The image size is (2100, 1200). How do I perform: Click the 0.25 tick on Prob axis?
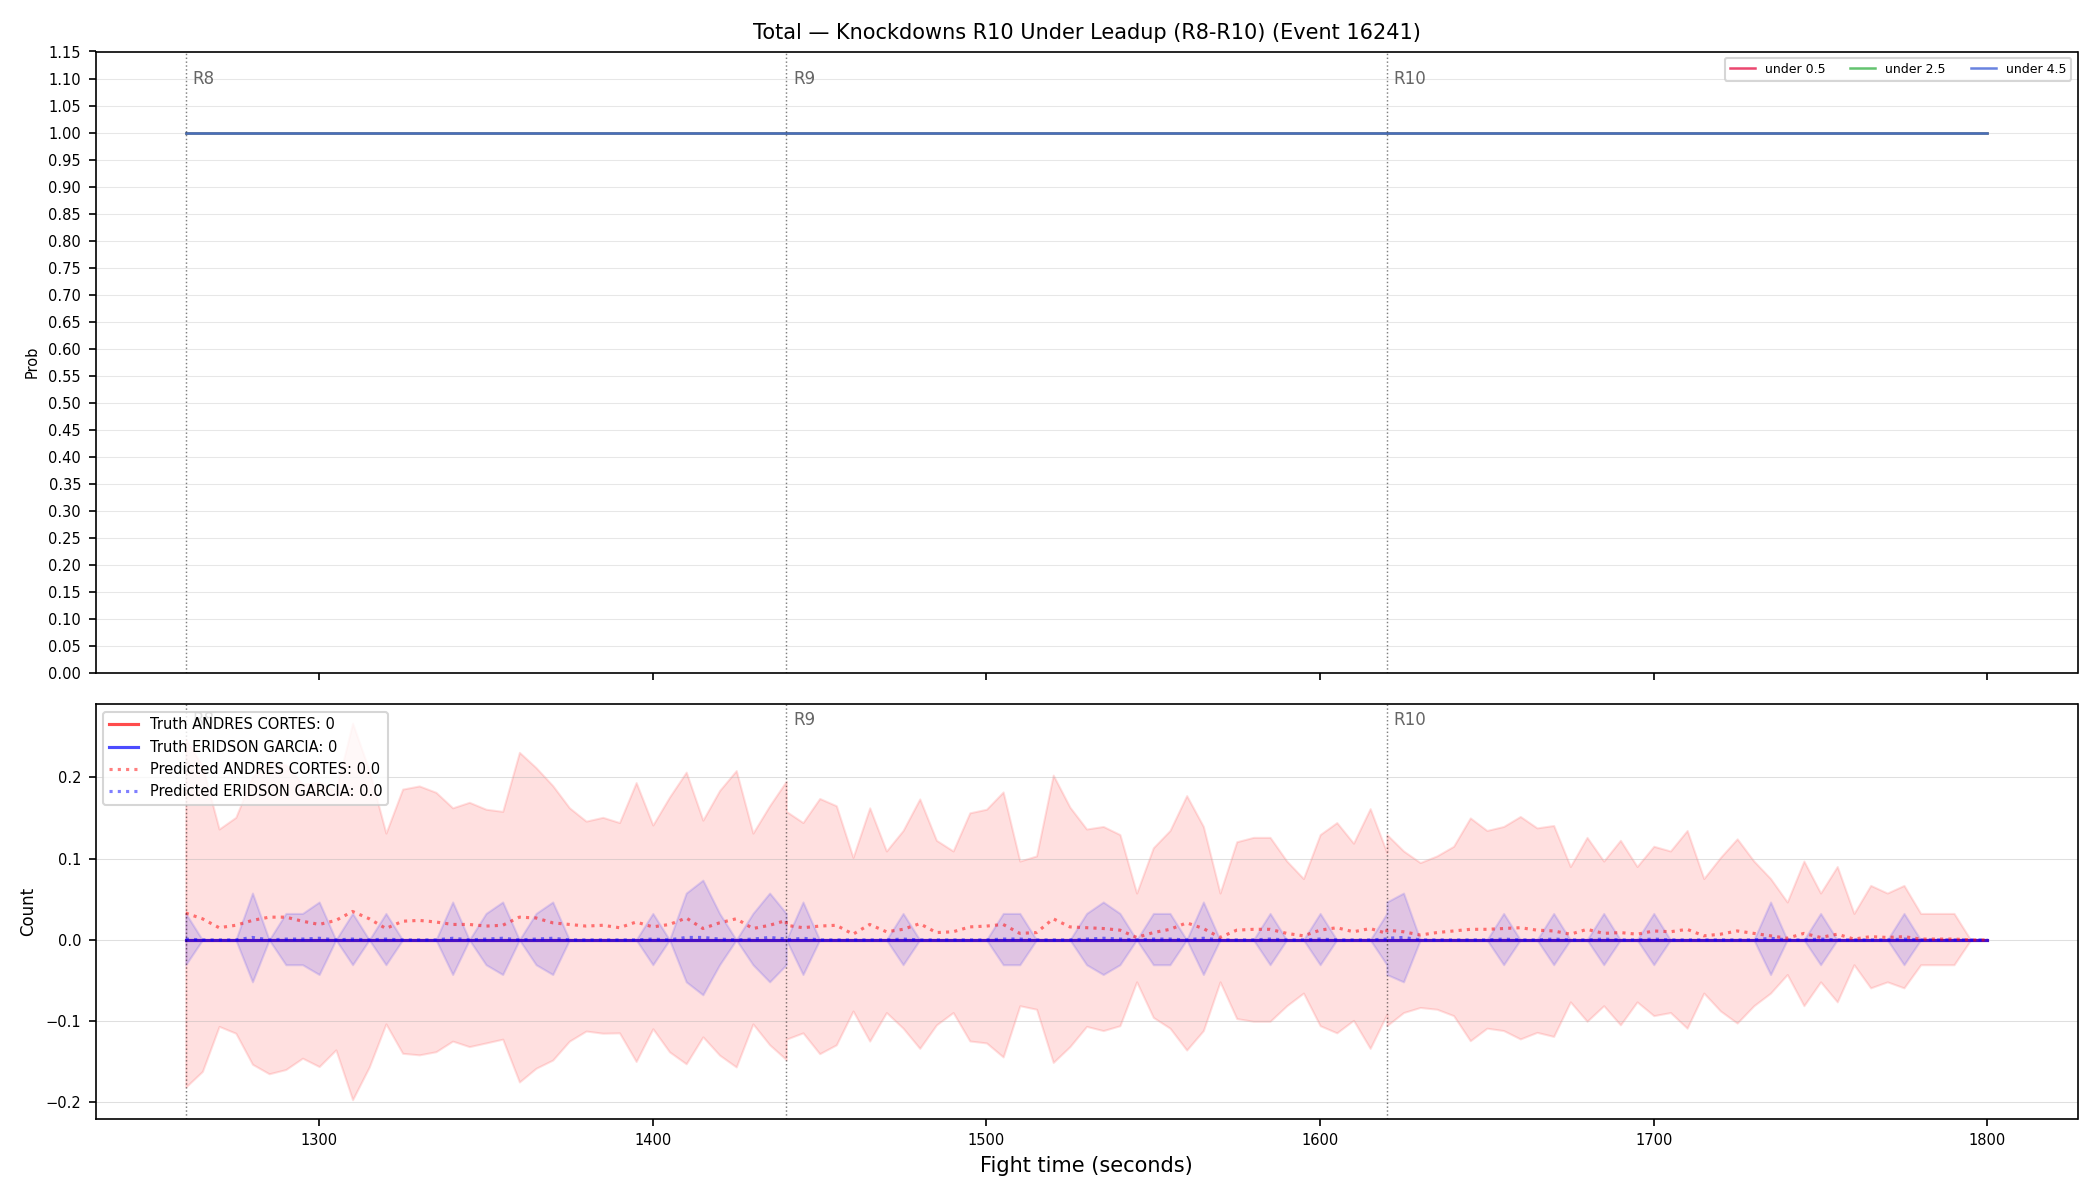click(x=65, y=538)
